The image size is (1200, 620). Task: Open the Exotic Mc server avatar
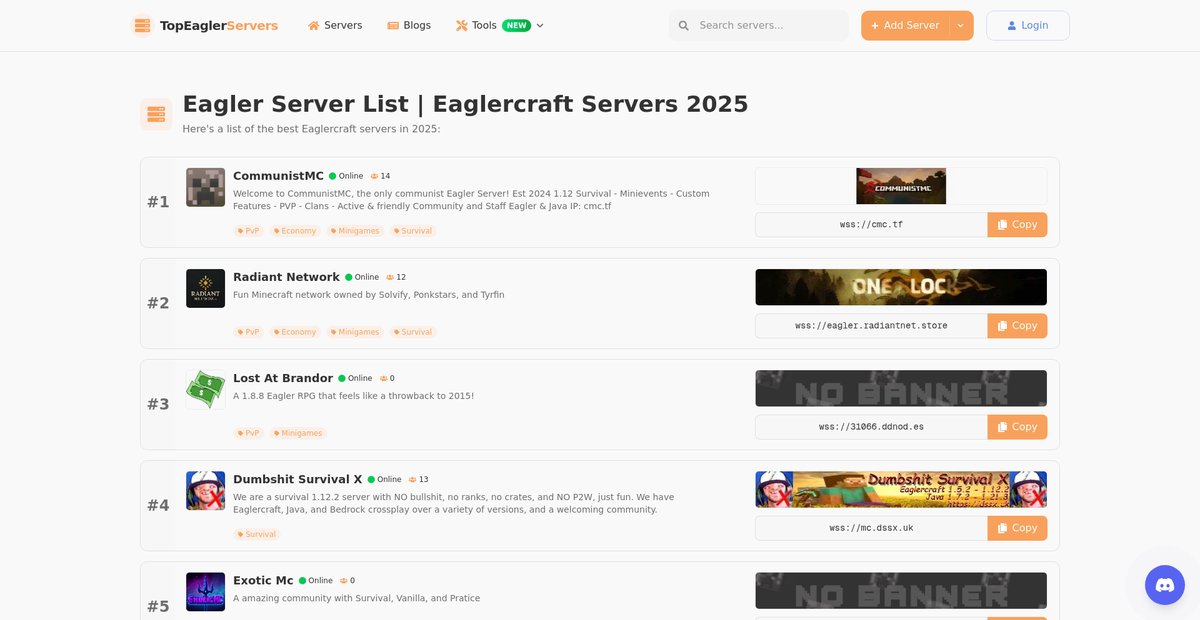pos(205,591)
